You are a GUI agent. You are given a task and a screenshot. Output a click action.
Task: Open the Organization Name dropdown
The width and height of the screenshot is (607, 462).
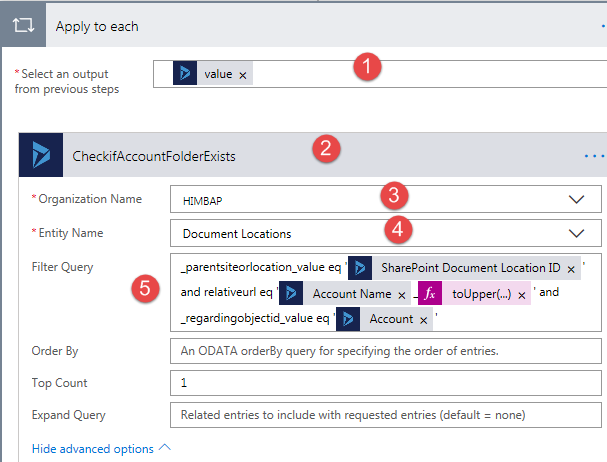pyautogui.click(x=576, y=199)
